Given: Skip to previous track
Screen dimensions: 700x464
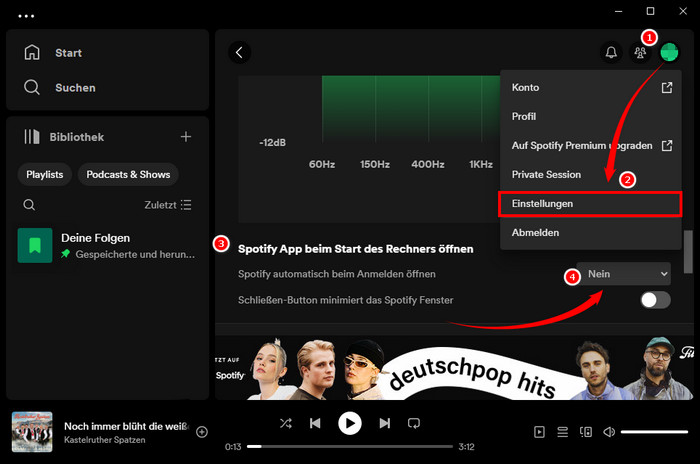Looking at the screenshot, I should point(315,423).
